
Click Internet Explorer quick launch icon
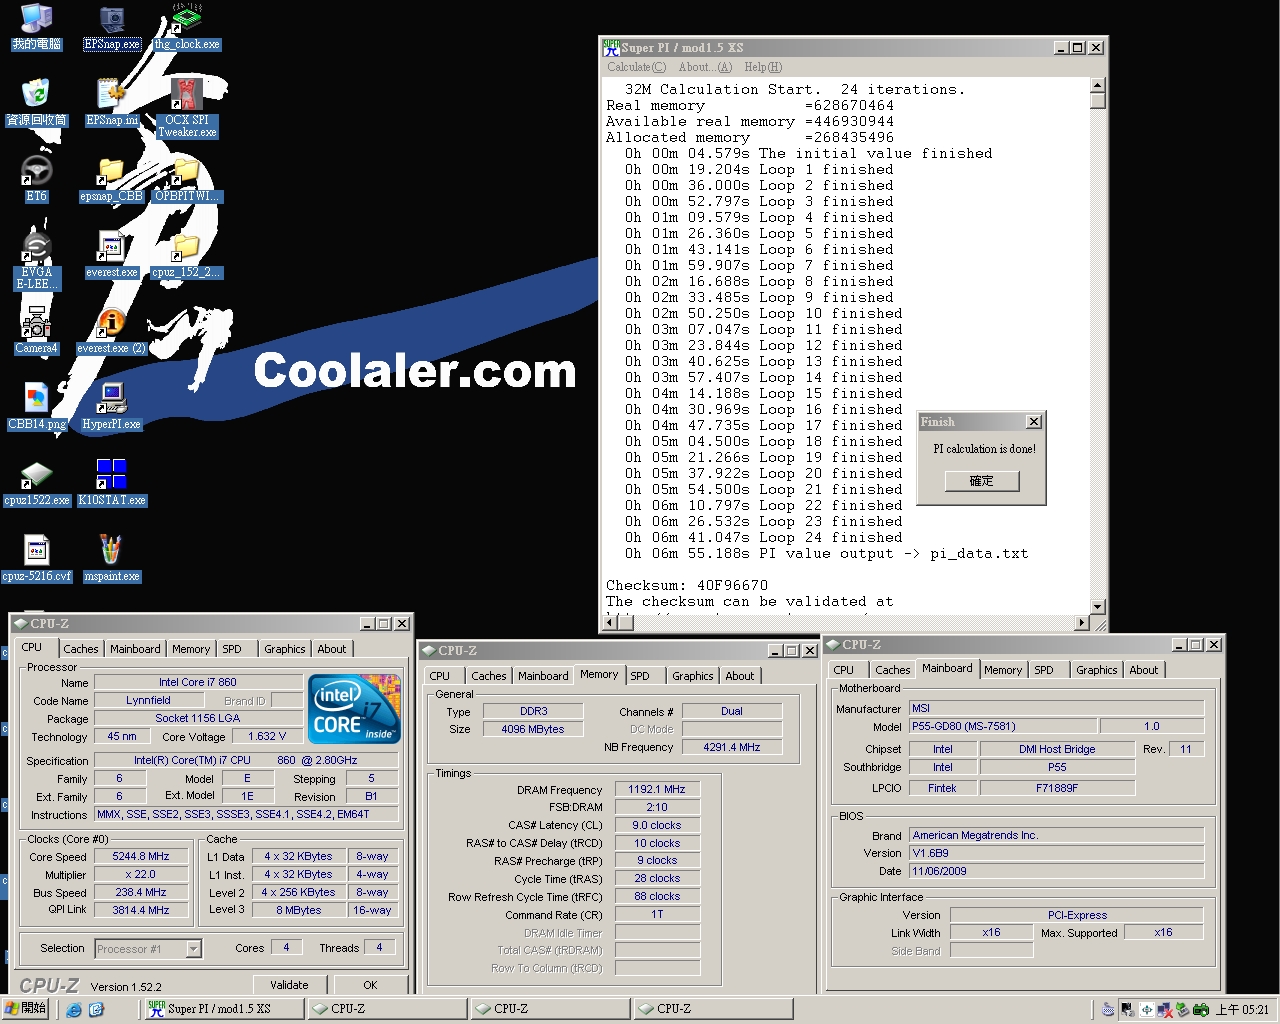(74, 1009)
